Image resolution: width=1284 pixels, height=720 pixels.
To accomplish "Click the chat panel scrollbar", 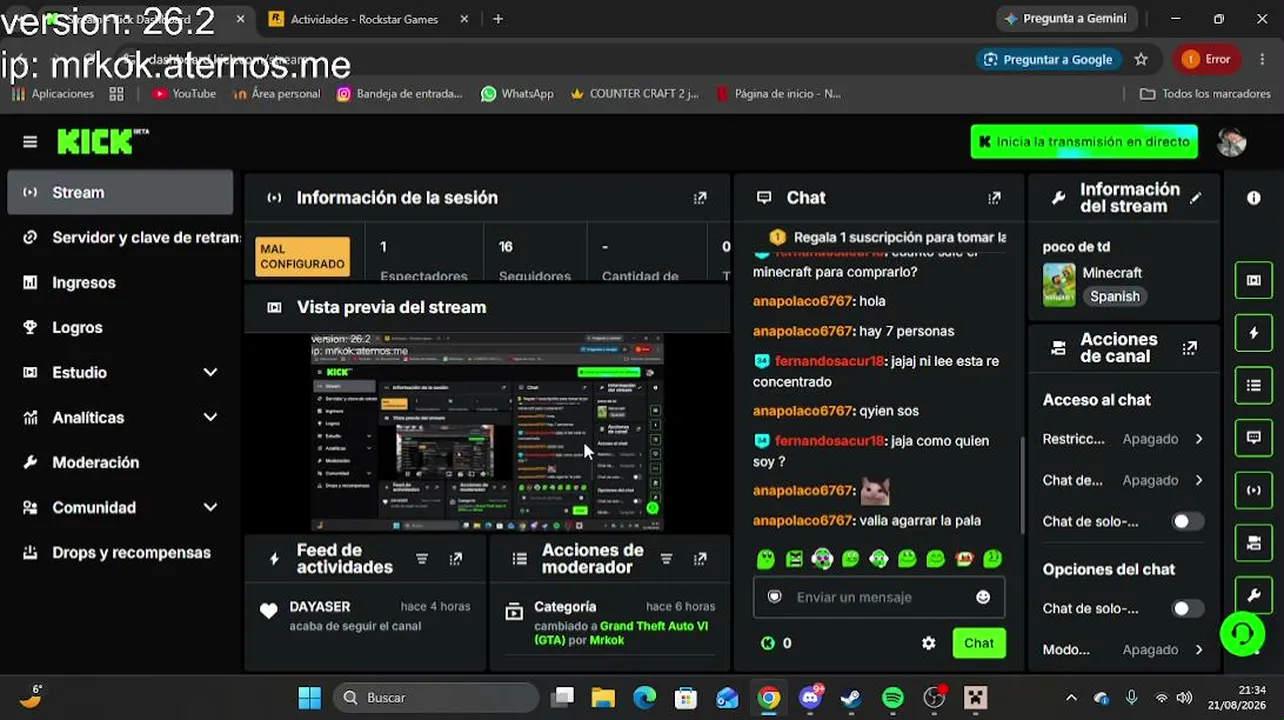I will coord(1021,485).
